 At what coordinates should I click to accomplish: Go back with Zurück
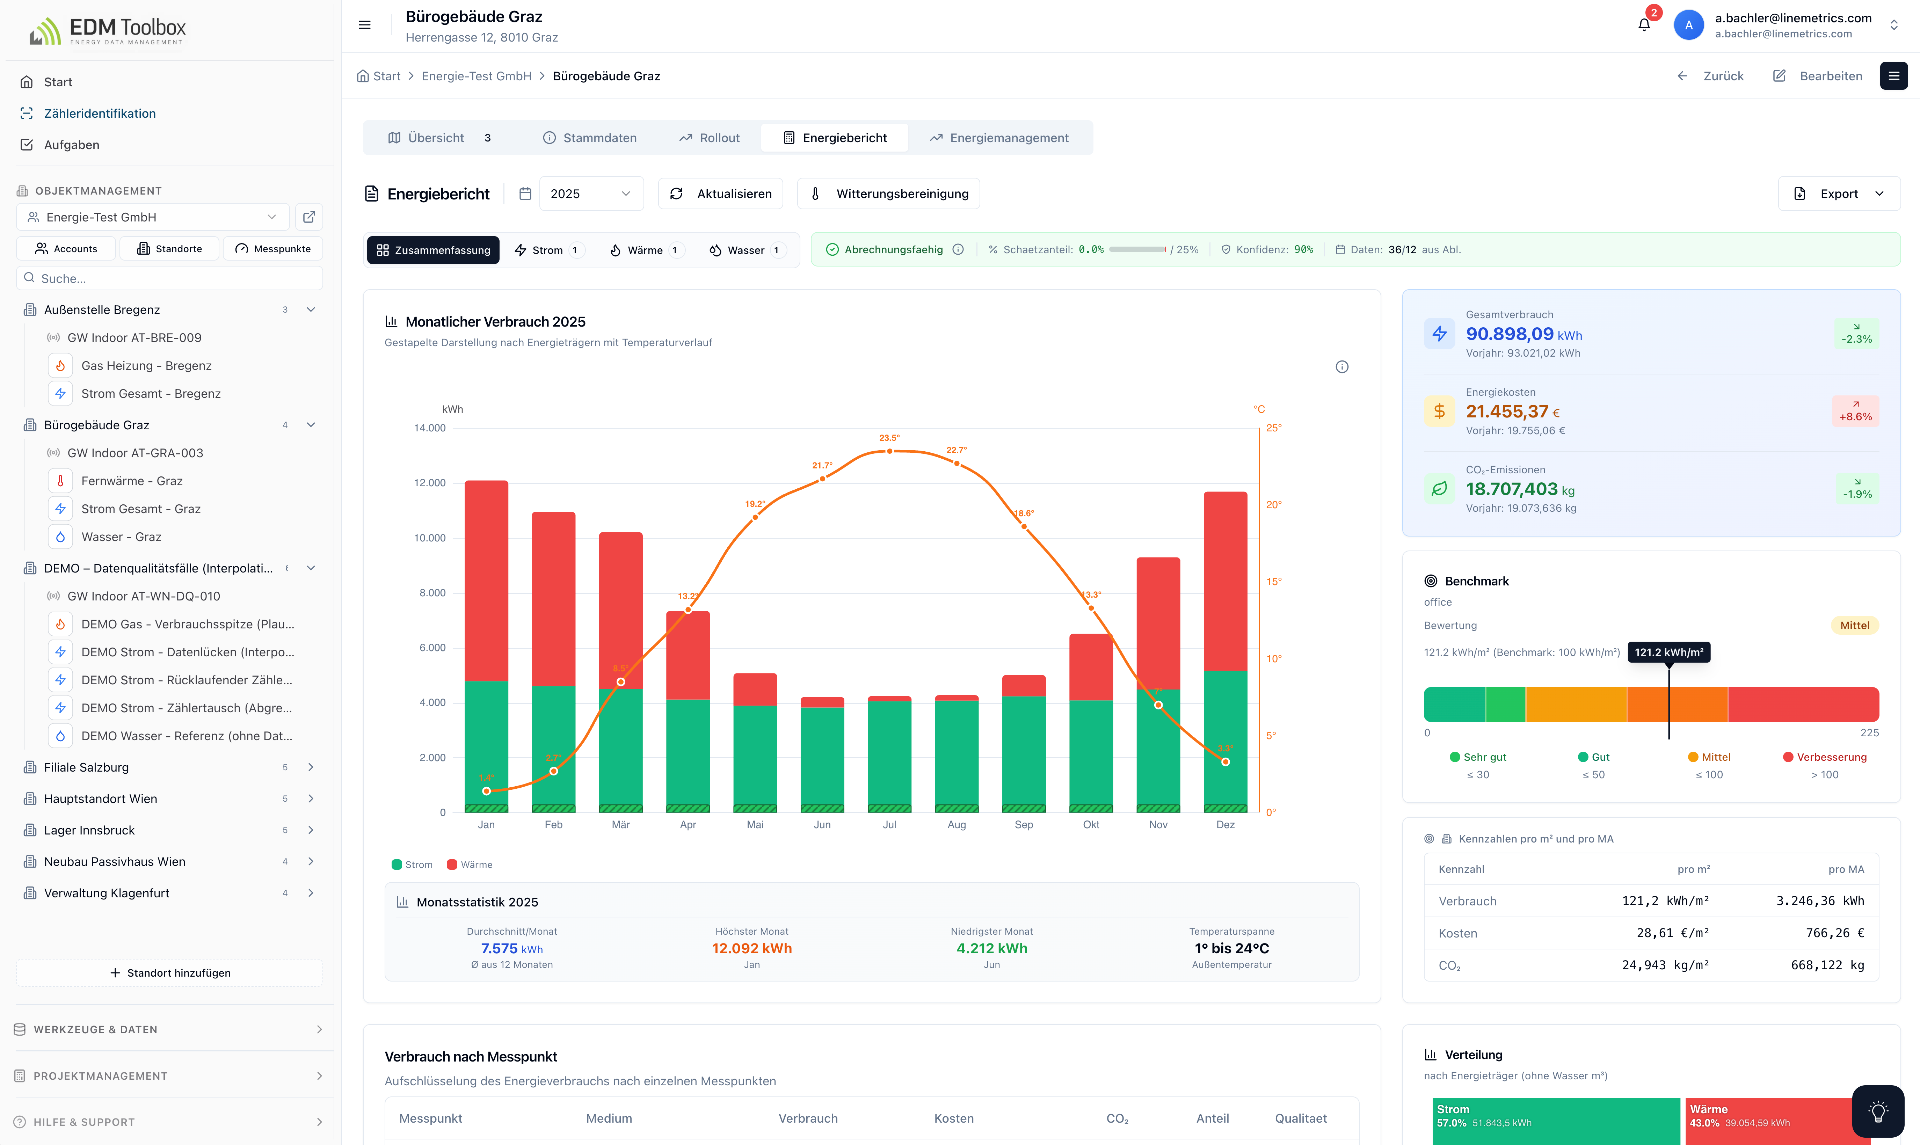pyautogui.click(x=1709, y=76)
